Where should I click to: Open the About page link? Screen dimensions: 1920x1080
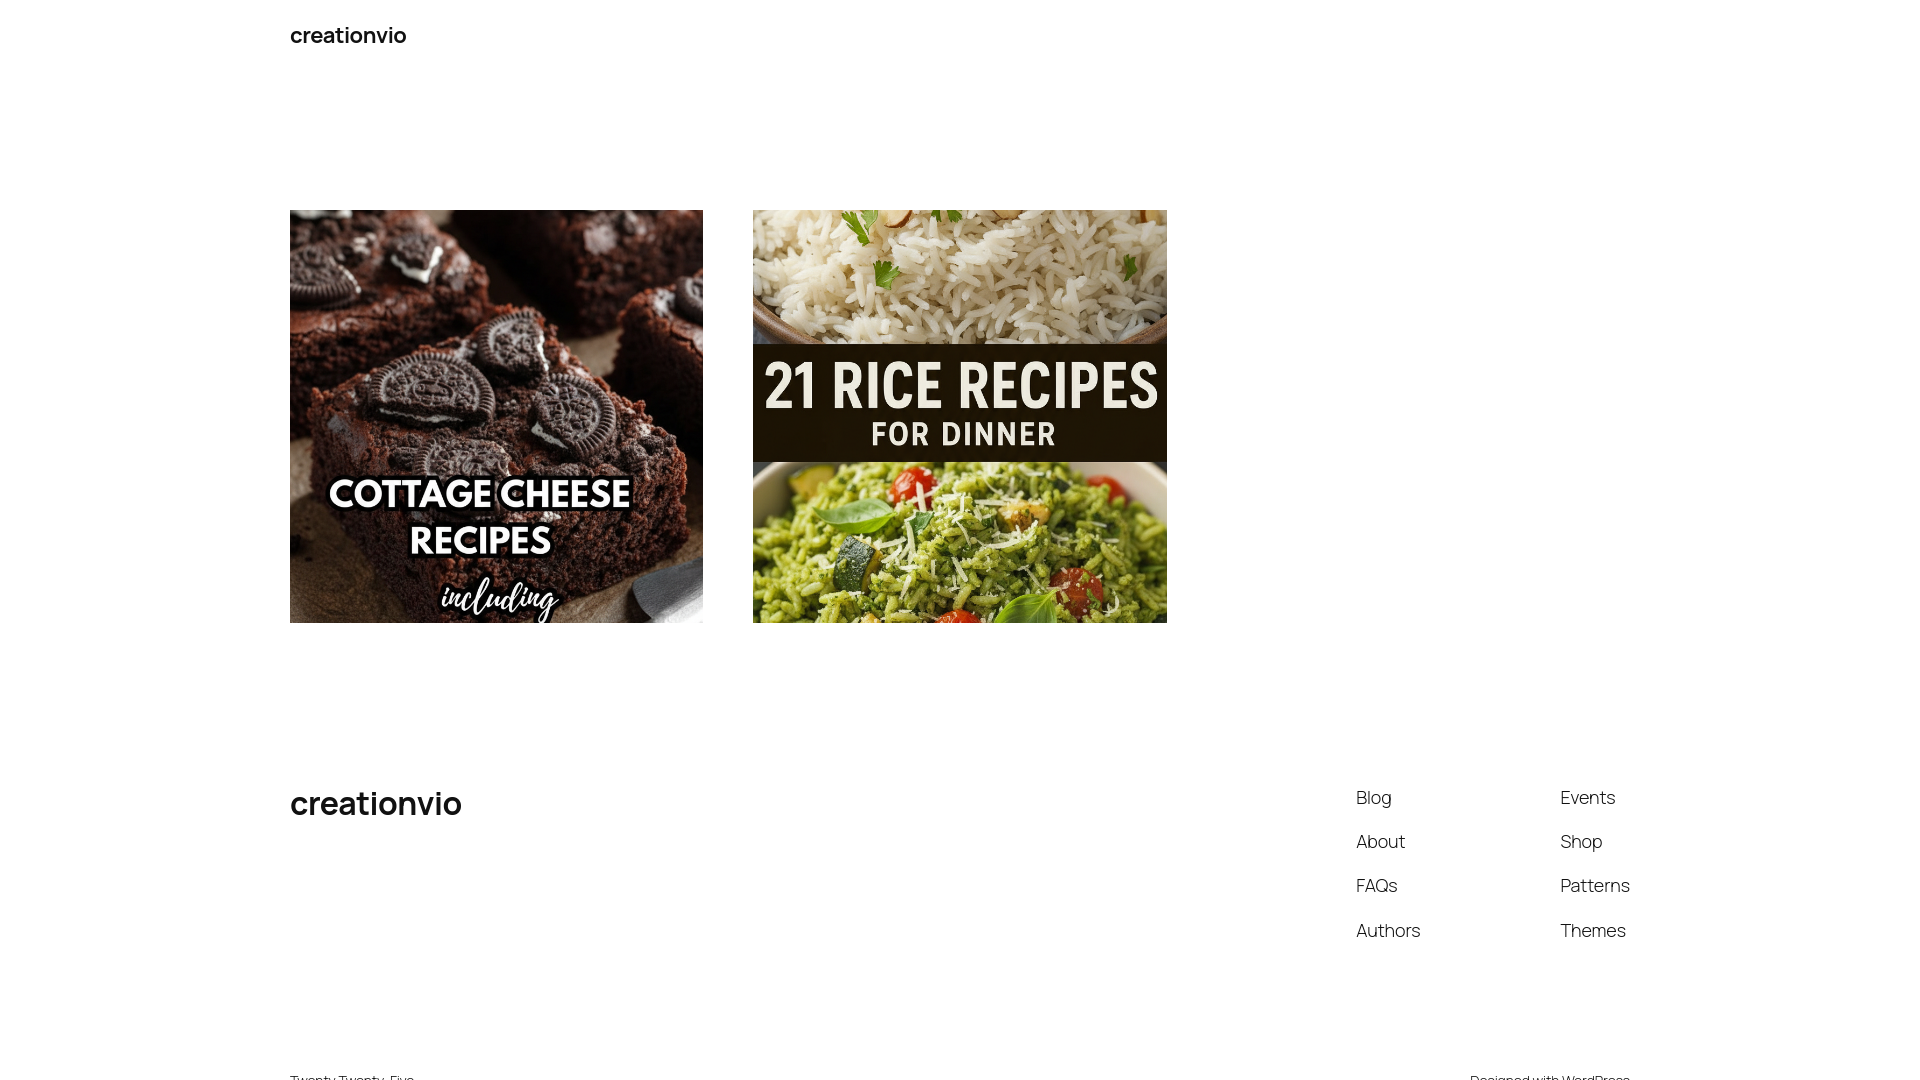[x=1380, y=841]
